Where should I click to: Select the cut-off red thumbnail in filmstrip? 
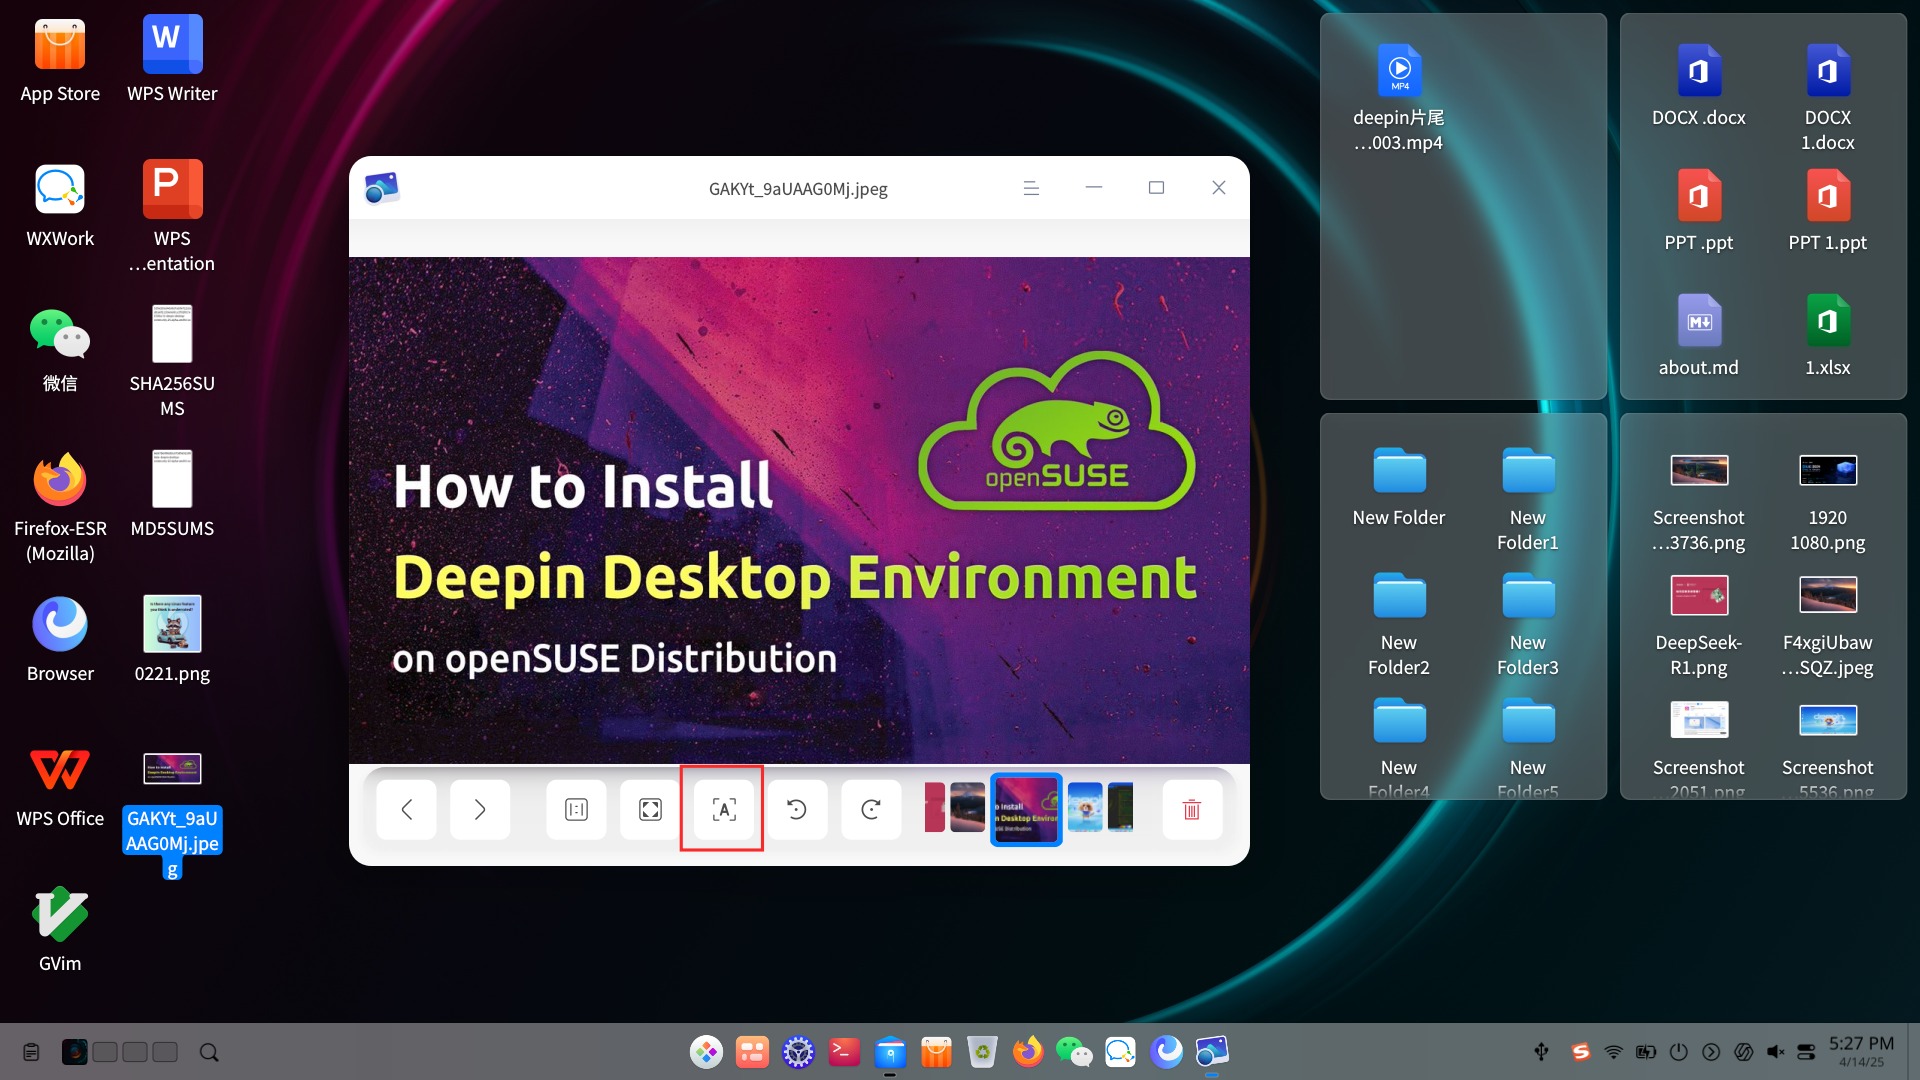click(x=935, y=807)
